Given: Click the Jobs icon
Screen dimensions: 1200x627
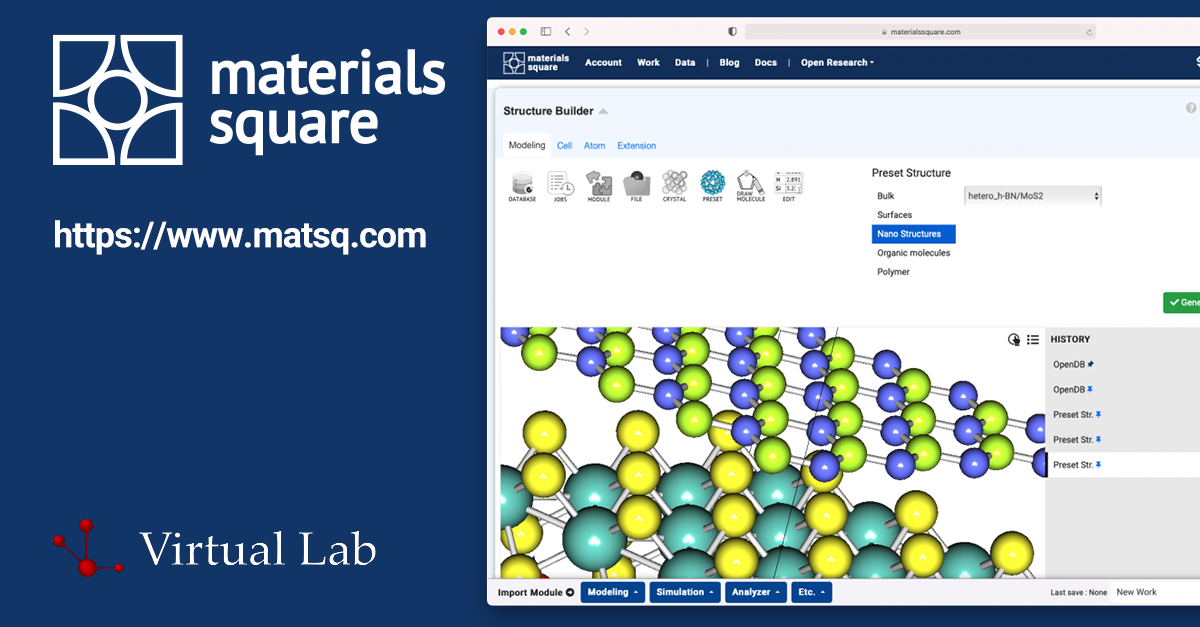Looking at the screenshot, I should pos(559,185).
